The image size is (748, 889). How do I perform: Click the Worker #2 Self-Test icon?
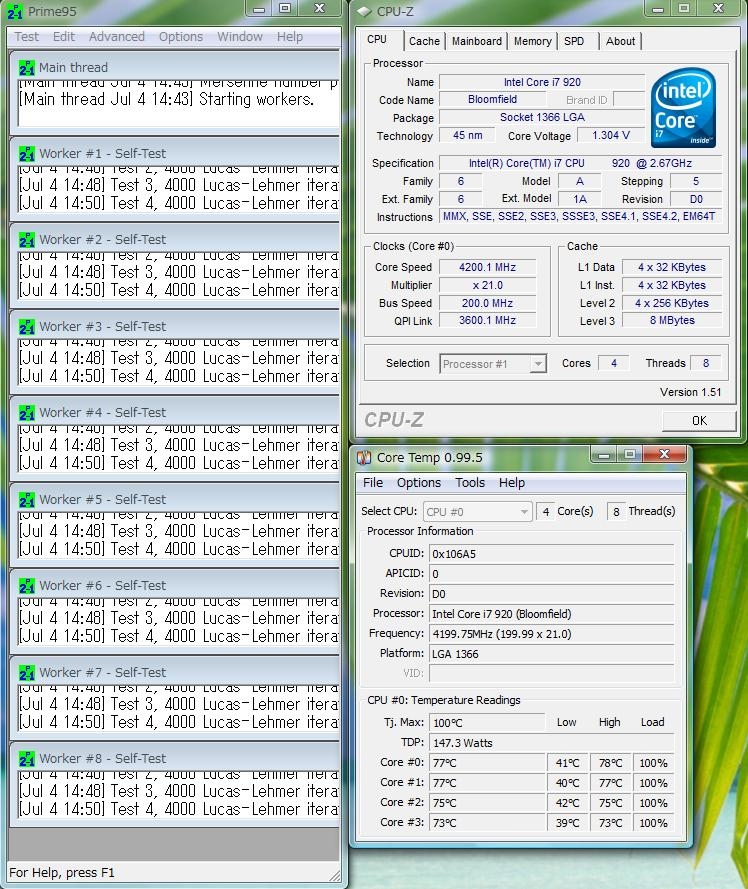[x=27, y=240]
